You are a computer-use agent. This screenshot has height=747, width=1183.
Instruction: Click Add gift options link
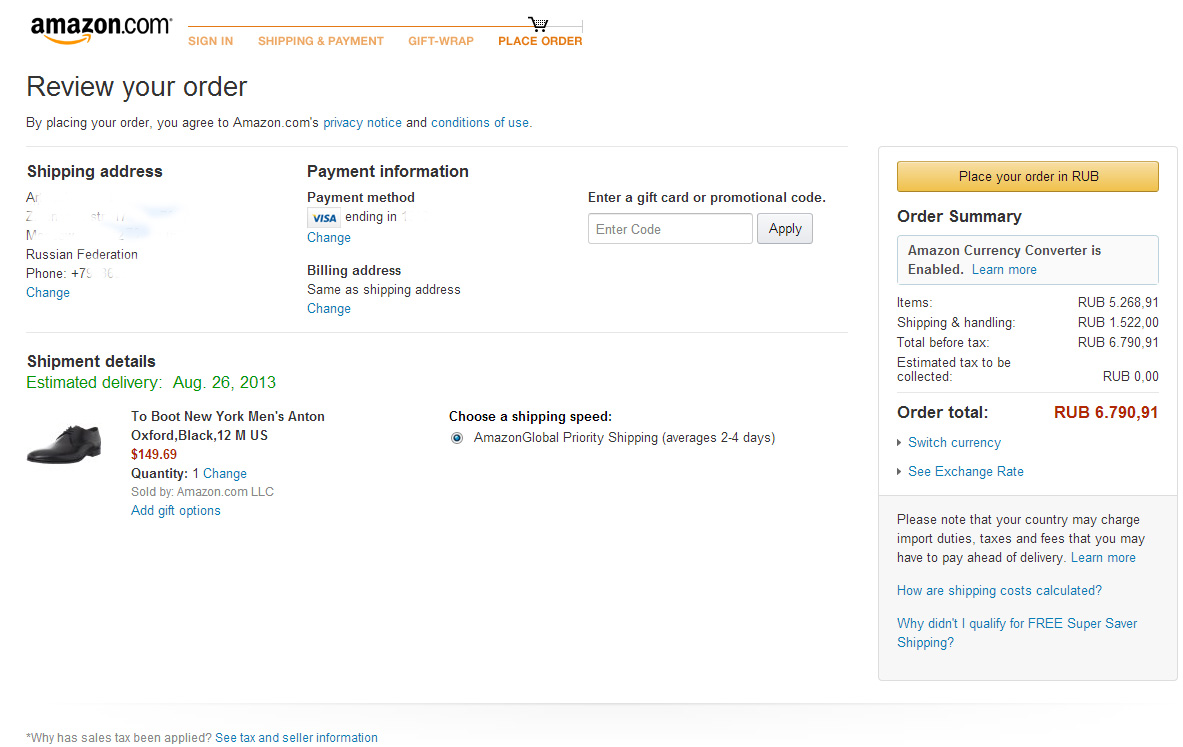tap(176, 511)
